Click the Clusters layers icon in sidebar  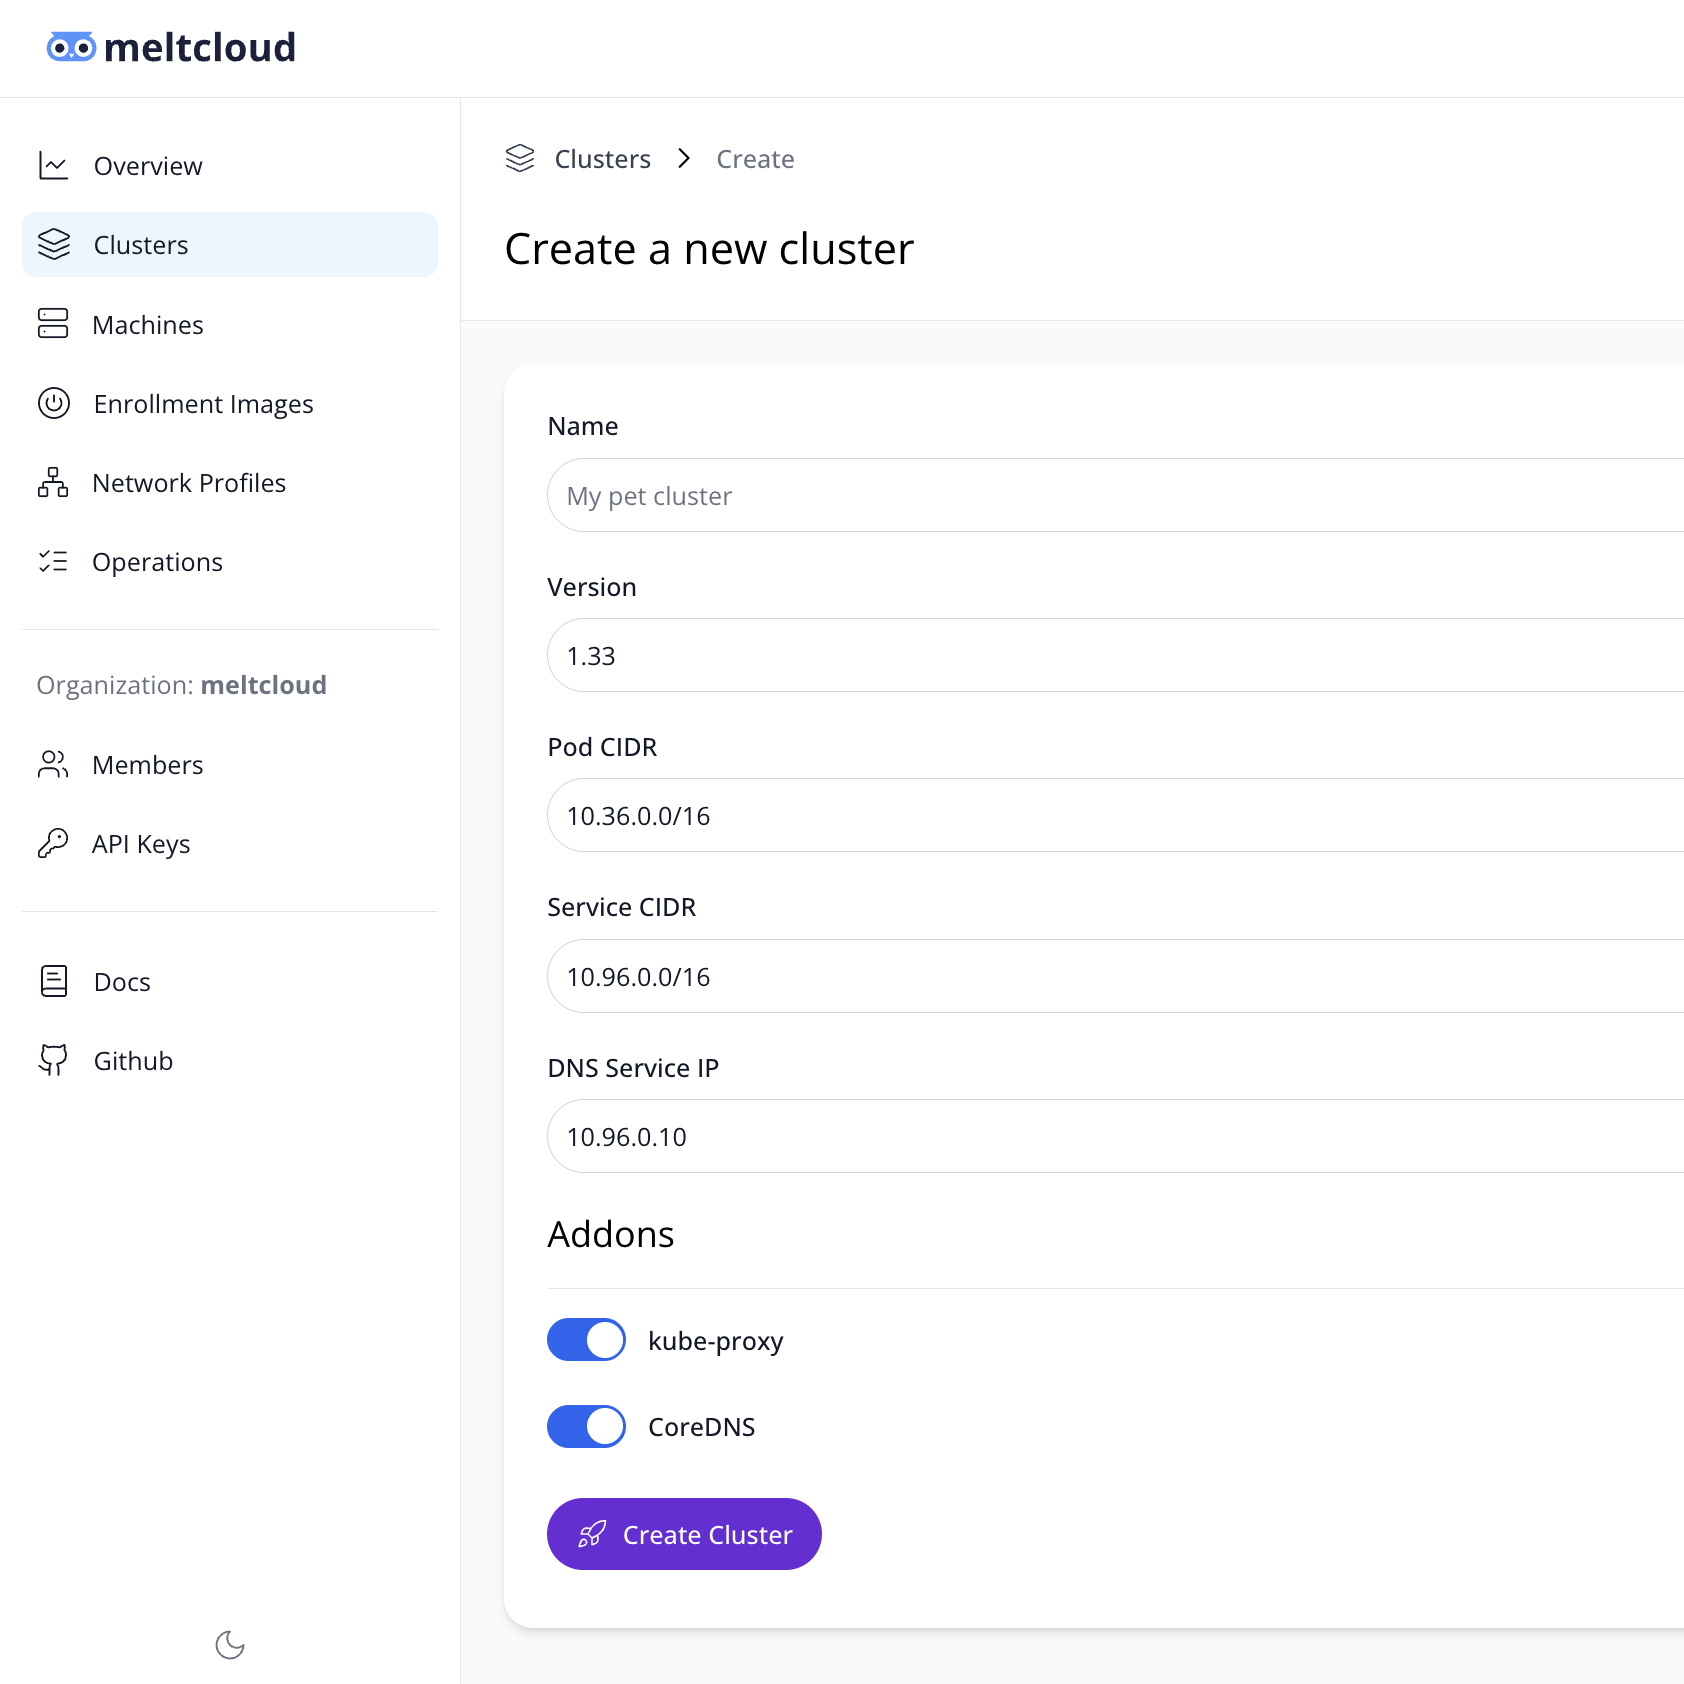point(54,244)
